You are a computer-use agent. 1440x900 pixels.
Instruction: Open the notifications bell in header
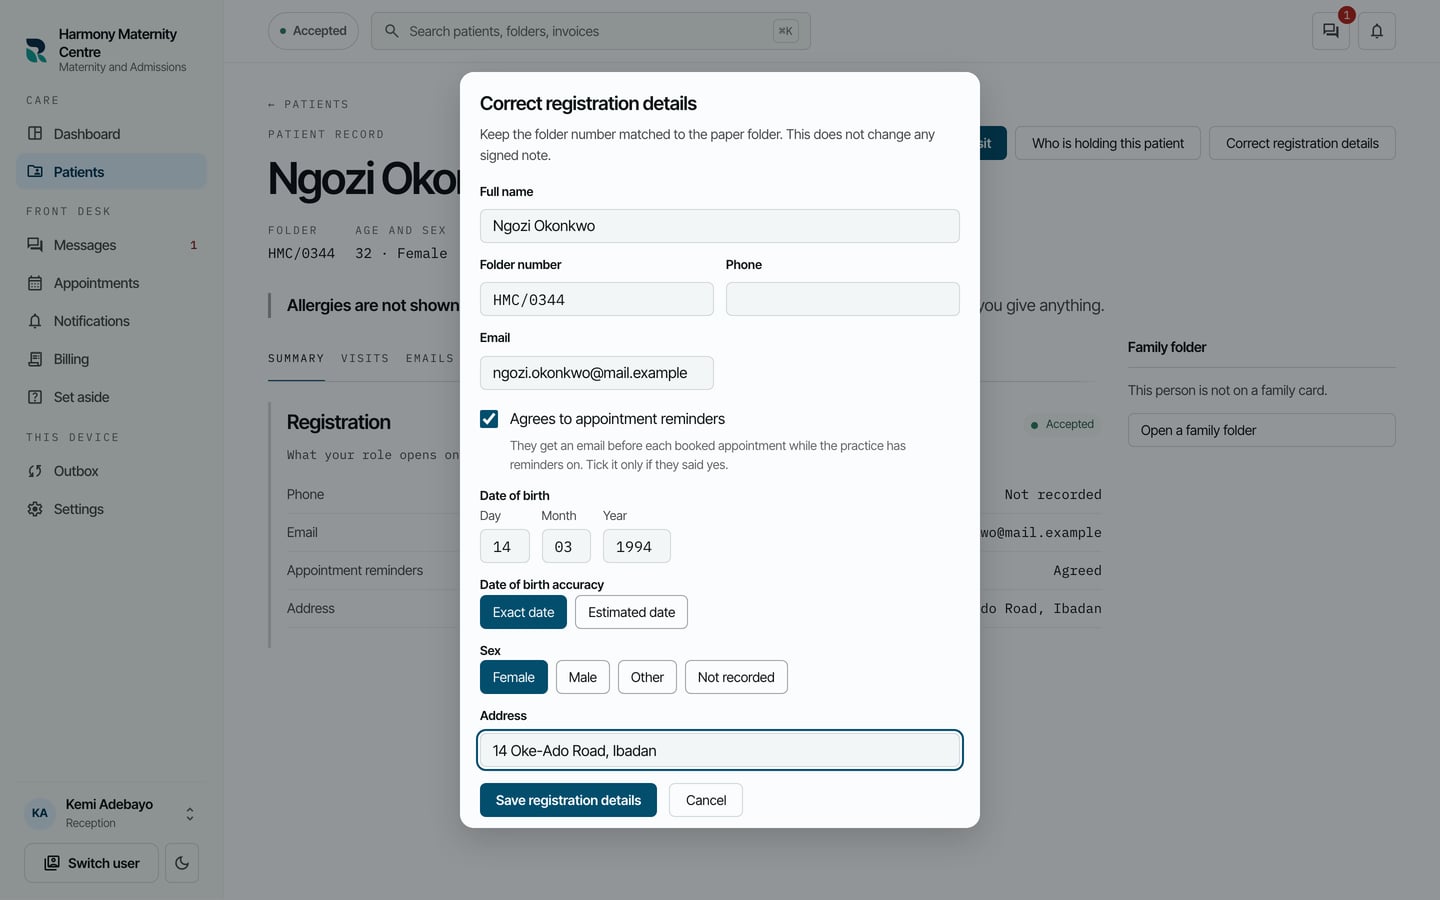click(1377, 31)
